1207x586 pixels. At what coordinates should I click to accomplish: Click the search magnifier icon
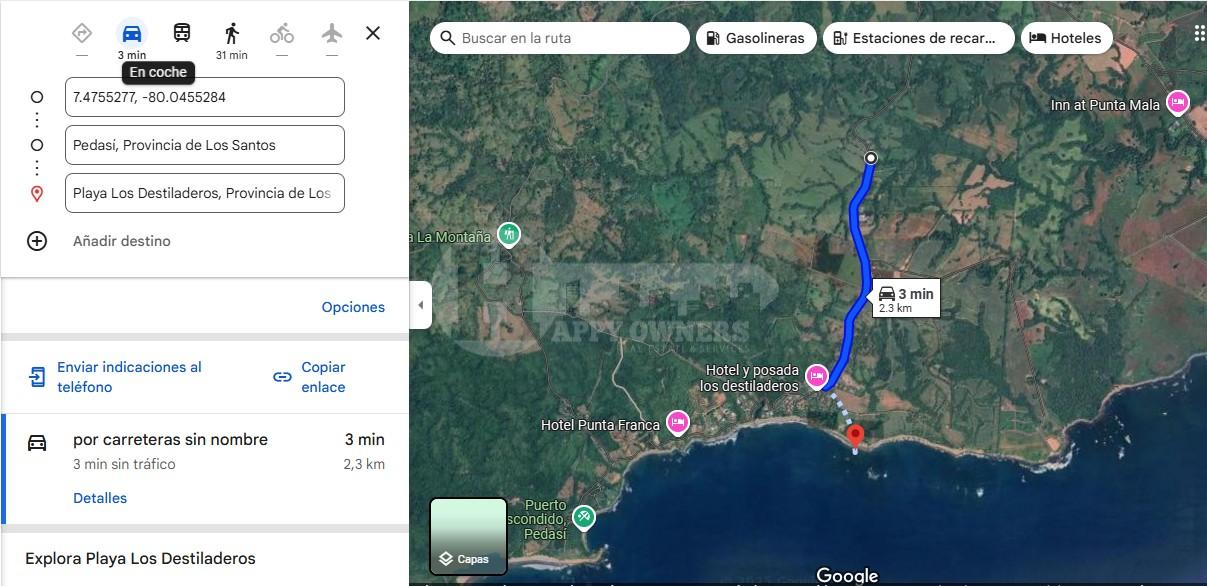(x=446, y=38)
